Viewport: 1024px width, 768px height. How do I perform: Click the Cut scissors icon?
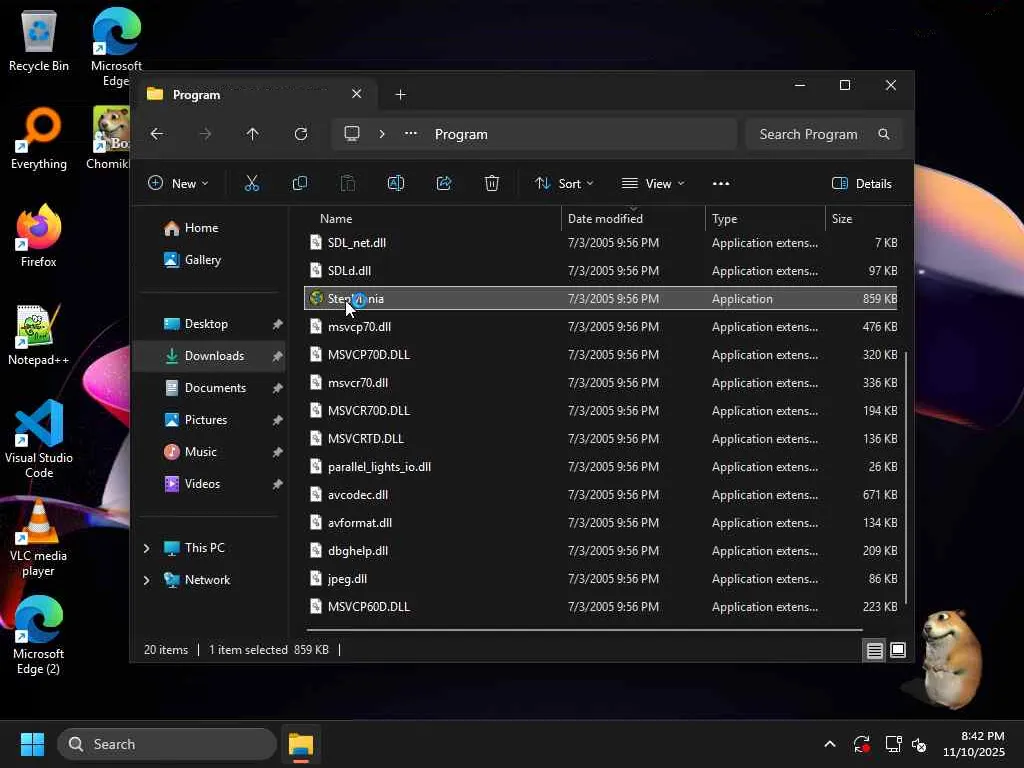pyautogui.click(x=252, y=183)
